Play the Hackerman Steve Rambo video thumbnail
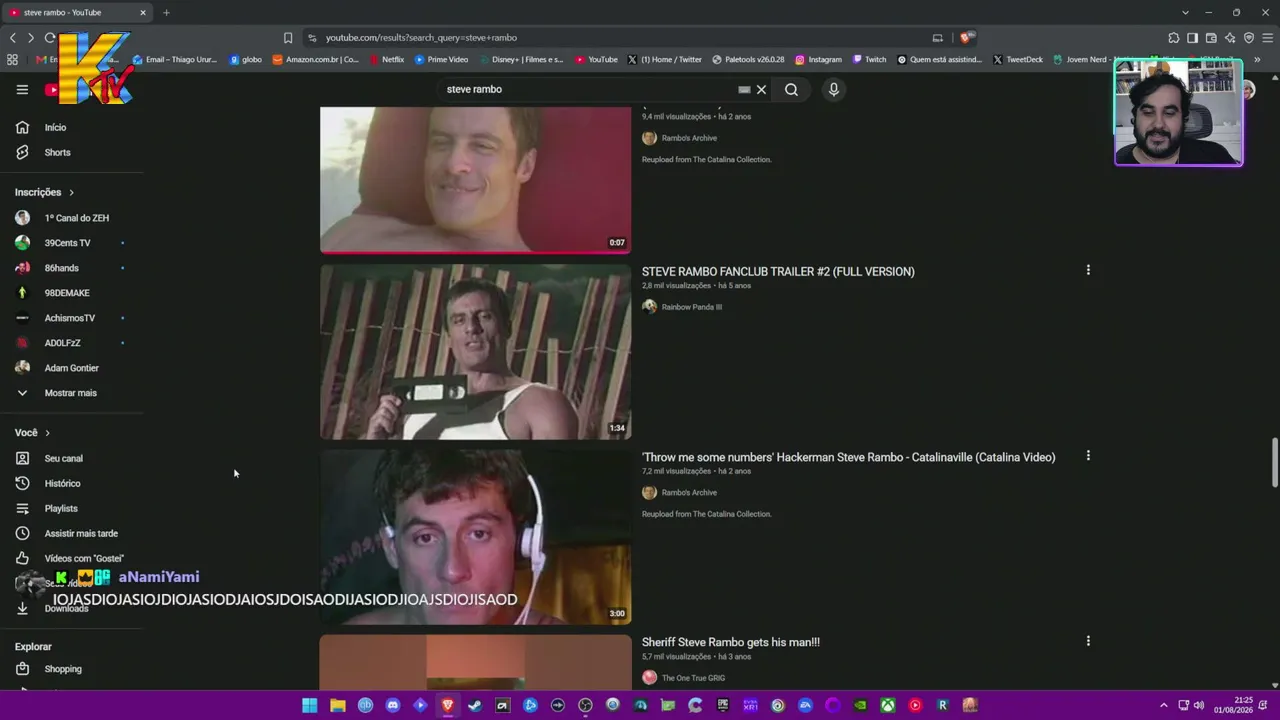The width and height of the screenshot is (1280, 720). click(475, 537)
